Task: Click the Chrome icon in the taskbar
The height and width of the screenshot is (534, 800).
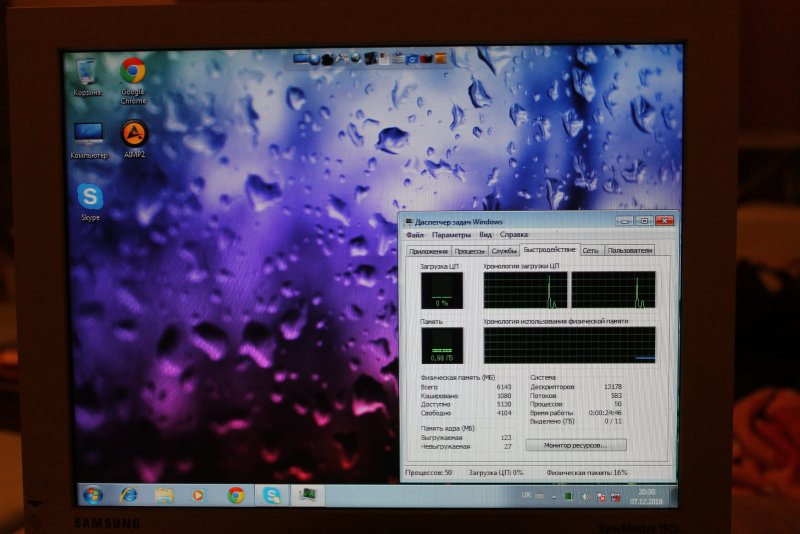Action: (236, 495)
